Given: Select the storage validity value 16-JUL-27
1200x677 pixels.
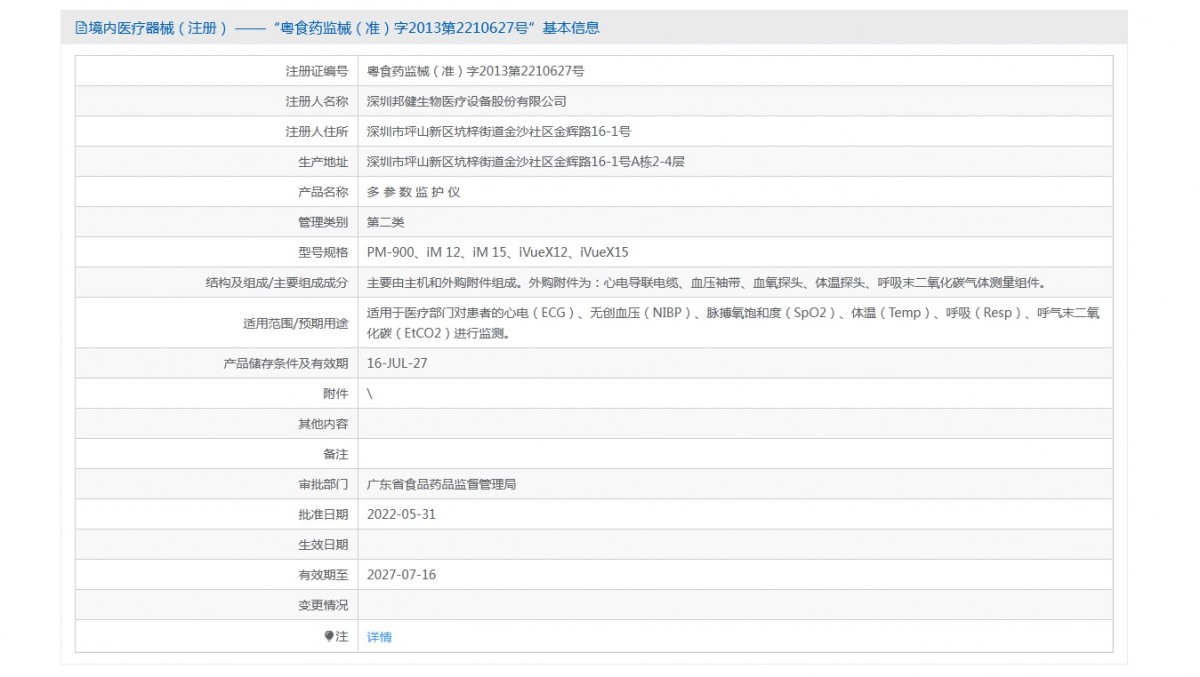Looking at the screenshot, I should click(x=397, y=363).
